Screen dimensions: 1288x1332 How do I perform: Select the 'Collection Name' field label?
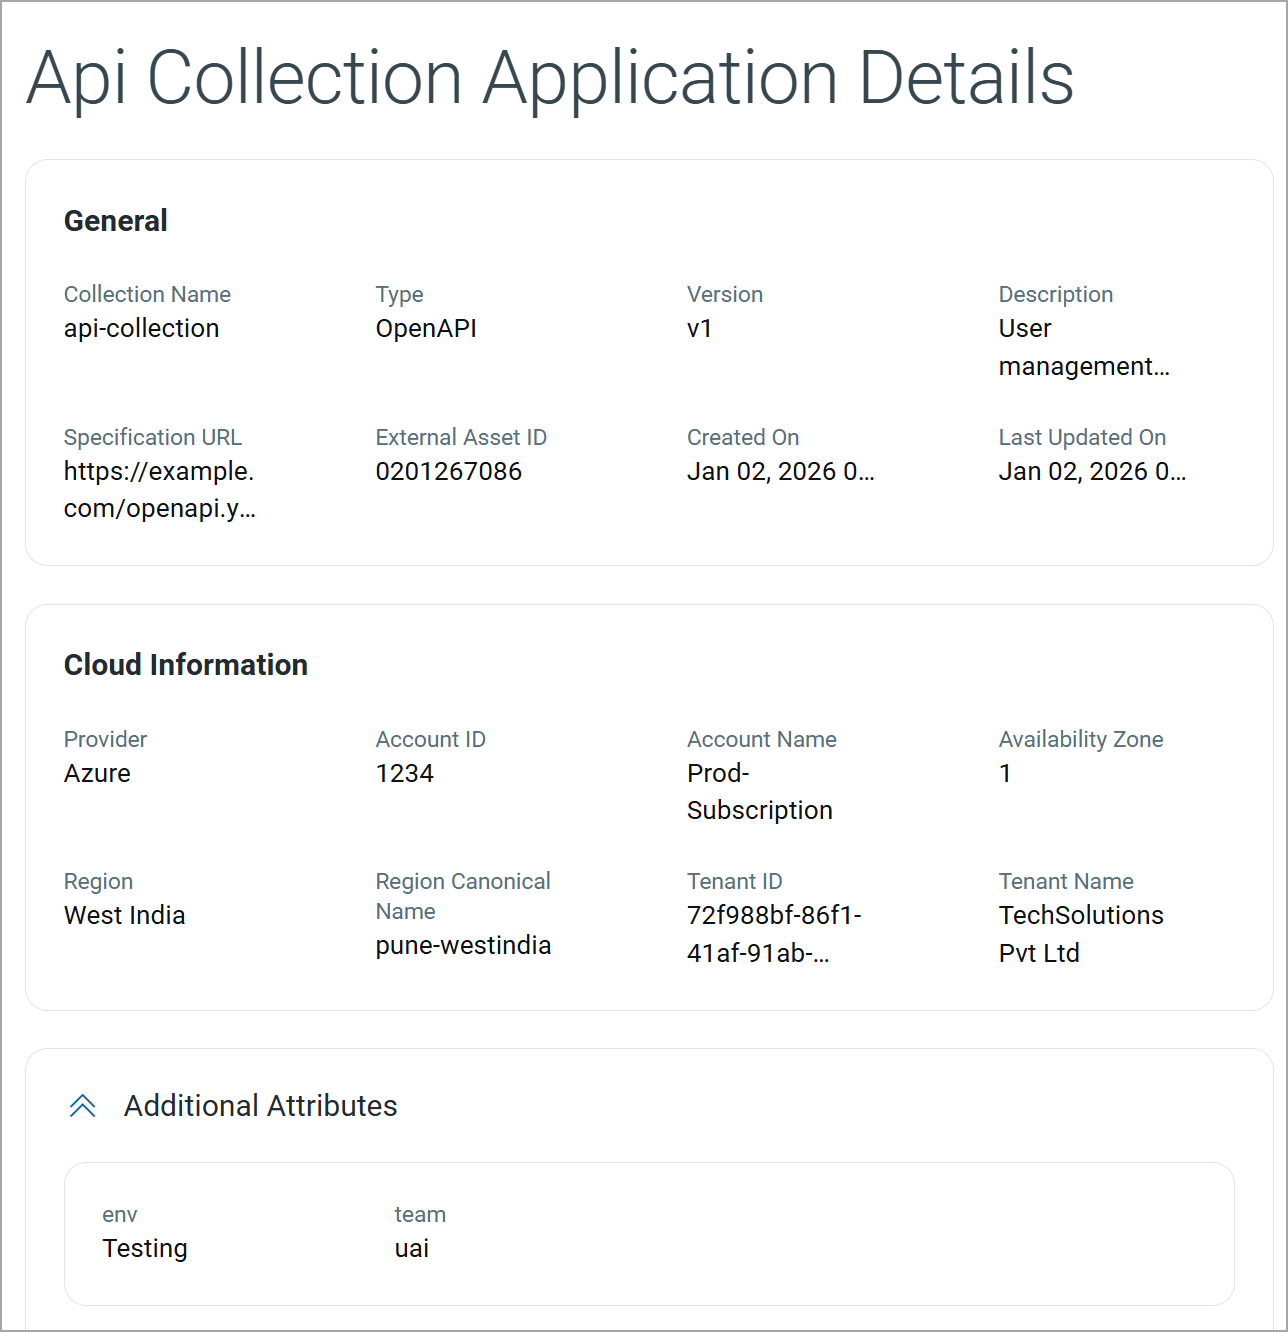[147, 294]
